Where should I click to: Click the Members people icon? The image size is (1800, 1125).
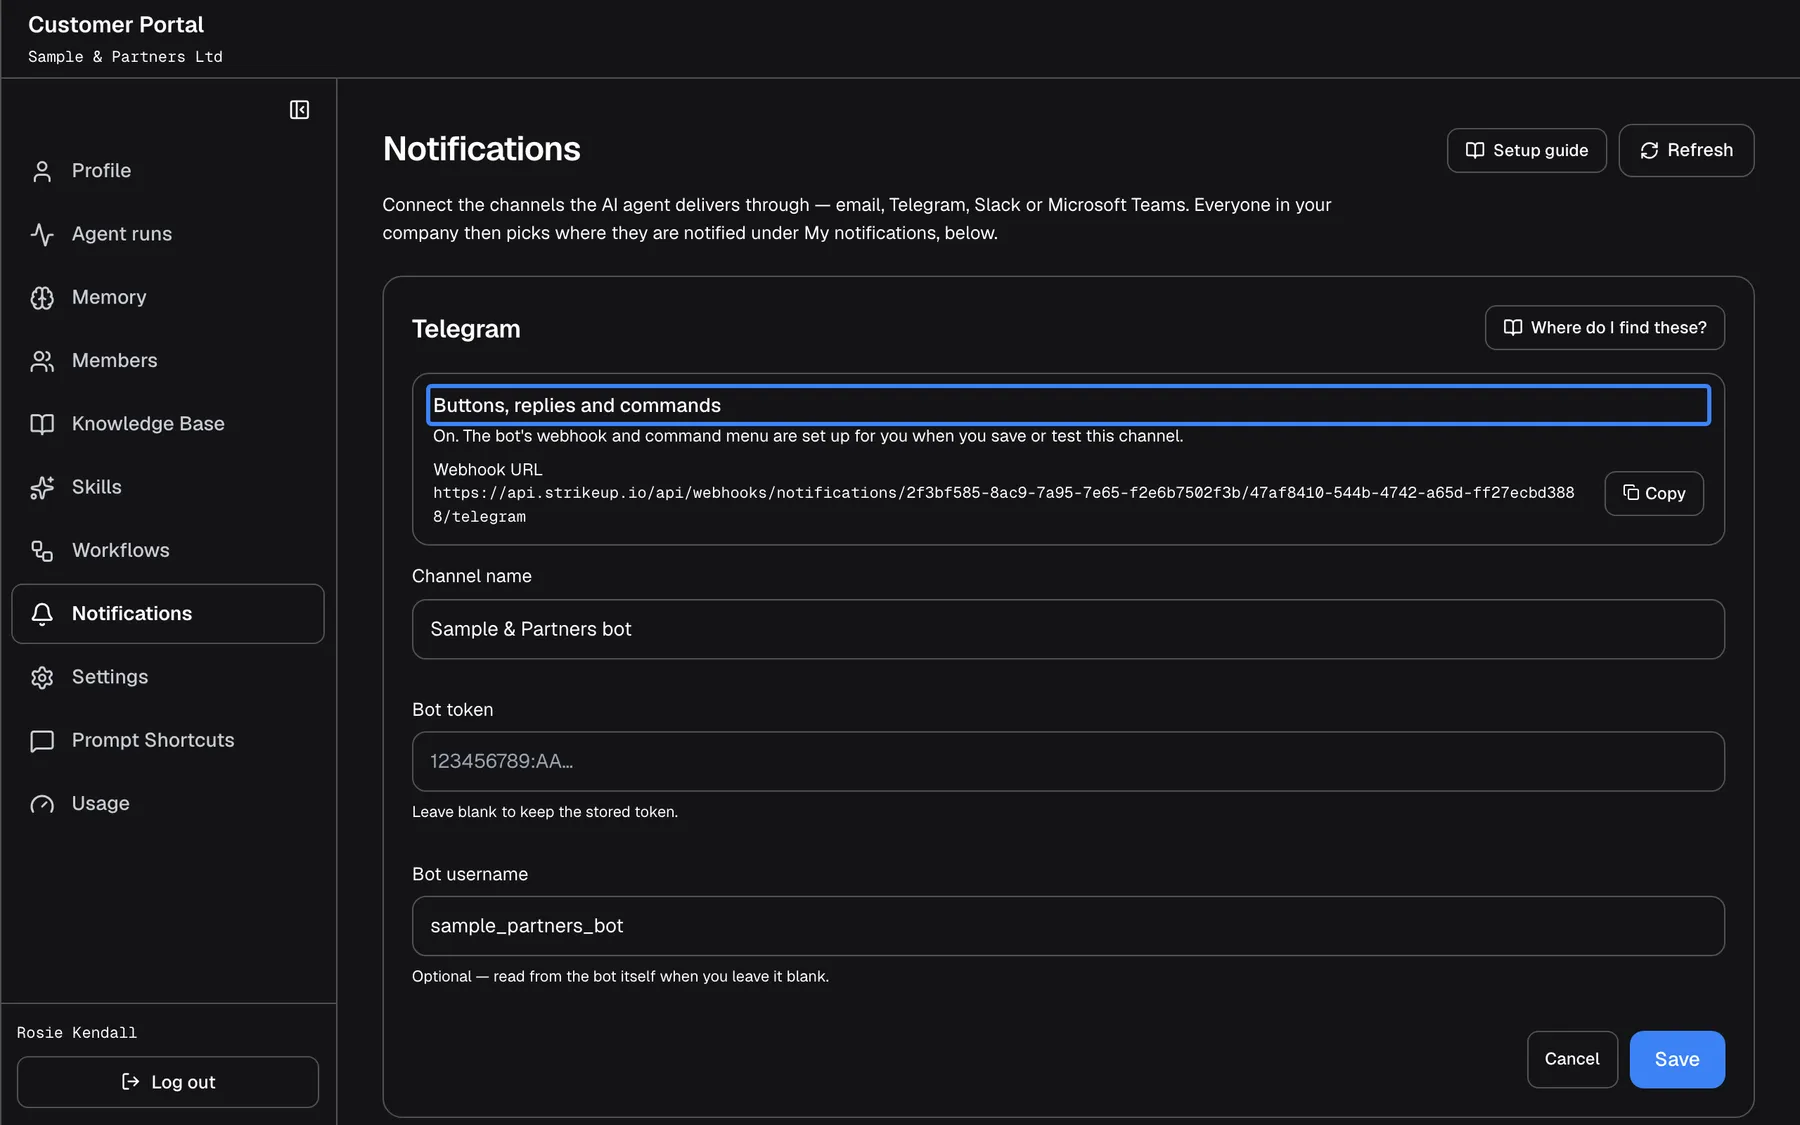pos(42,361)
